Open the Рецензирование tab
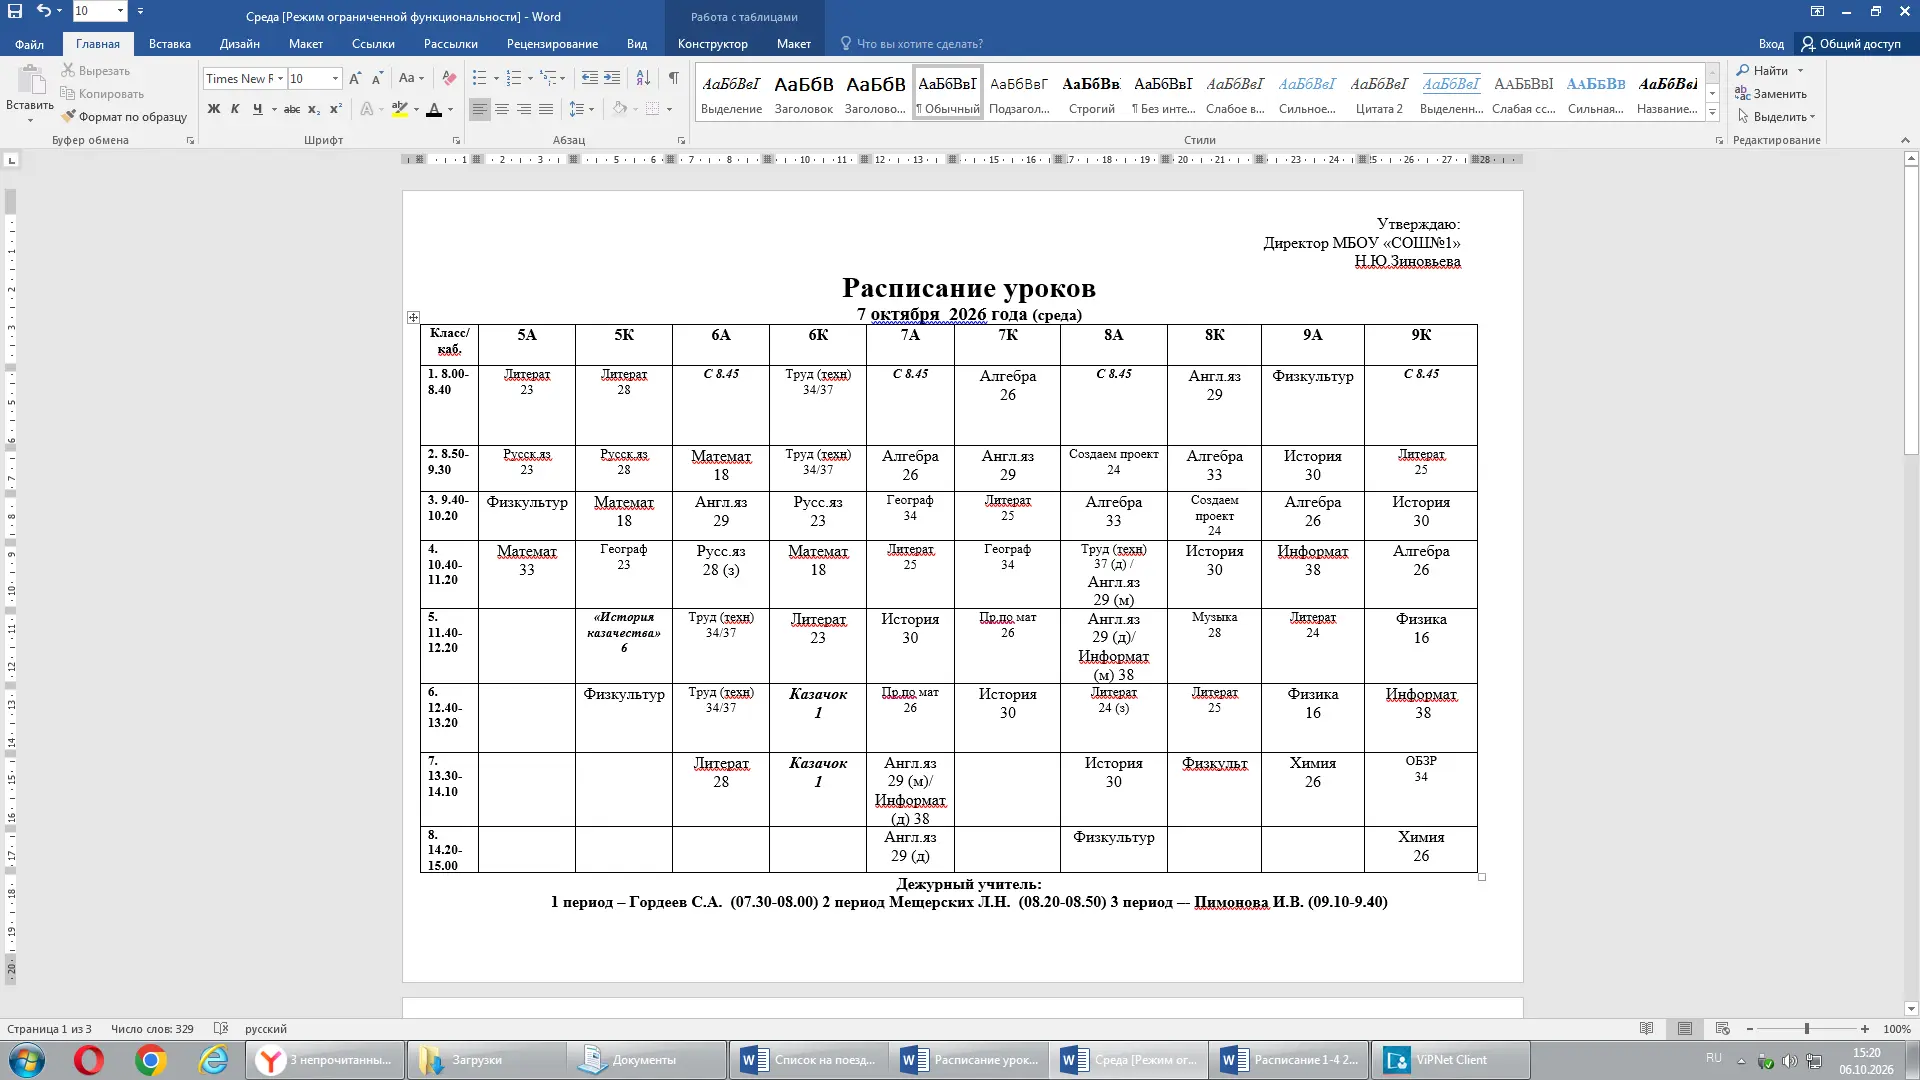 552,43
